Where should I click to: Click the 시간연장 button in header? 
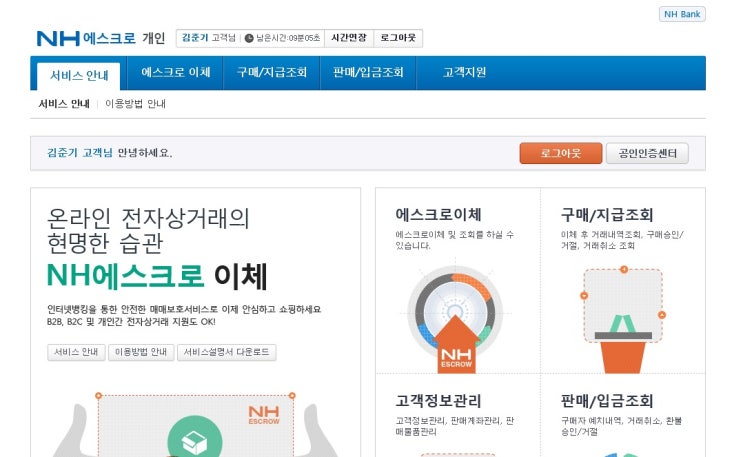point(349,38)
